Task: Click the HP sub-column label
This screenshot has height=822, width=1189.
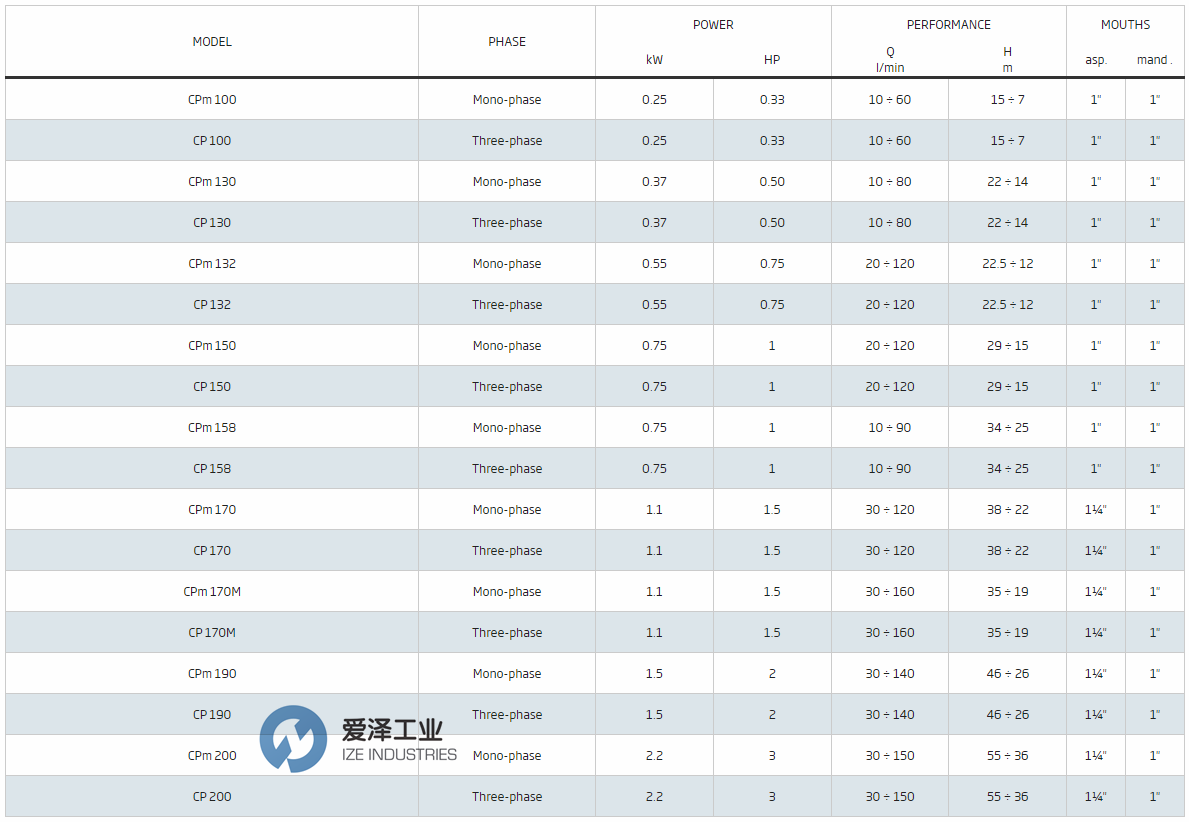Action: pos(771,59)
